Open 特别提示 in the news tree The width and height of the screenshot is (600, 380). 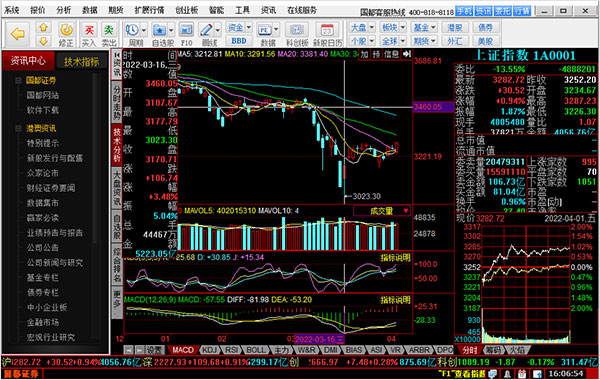43,143
